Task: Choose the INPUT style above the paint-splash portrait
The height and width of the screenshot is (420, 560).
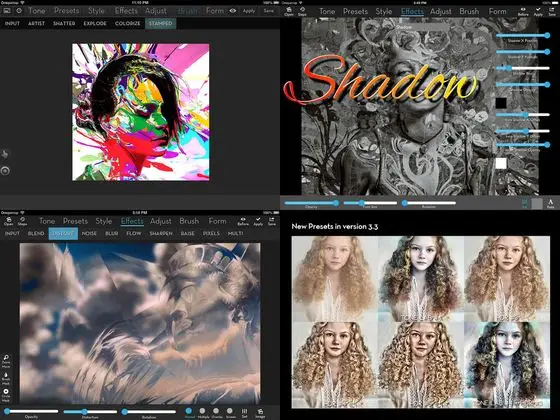Action: click(x=12, y=24)
